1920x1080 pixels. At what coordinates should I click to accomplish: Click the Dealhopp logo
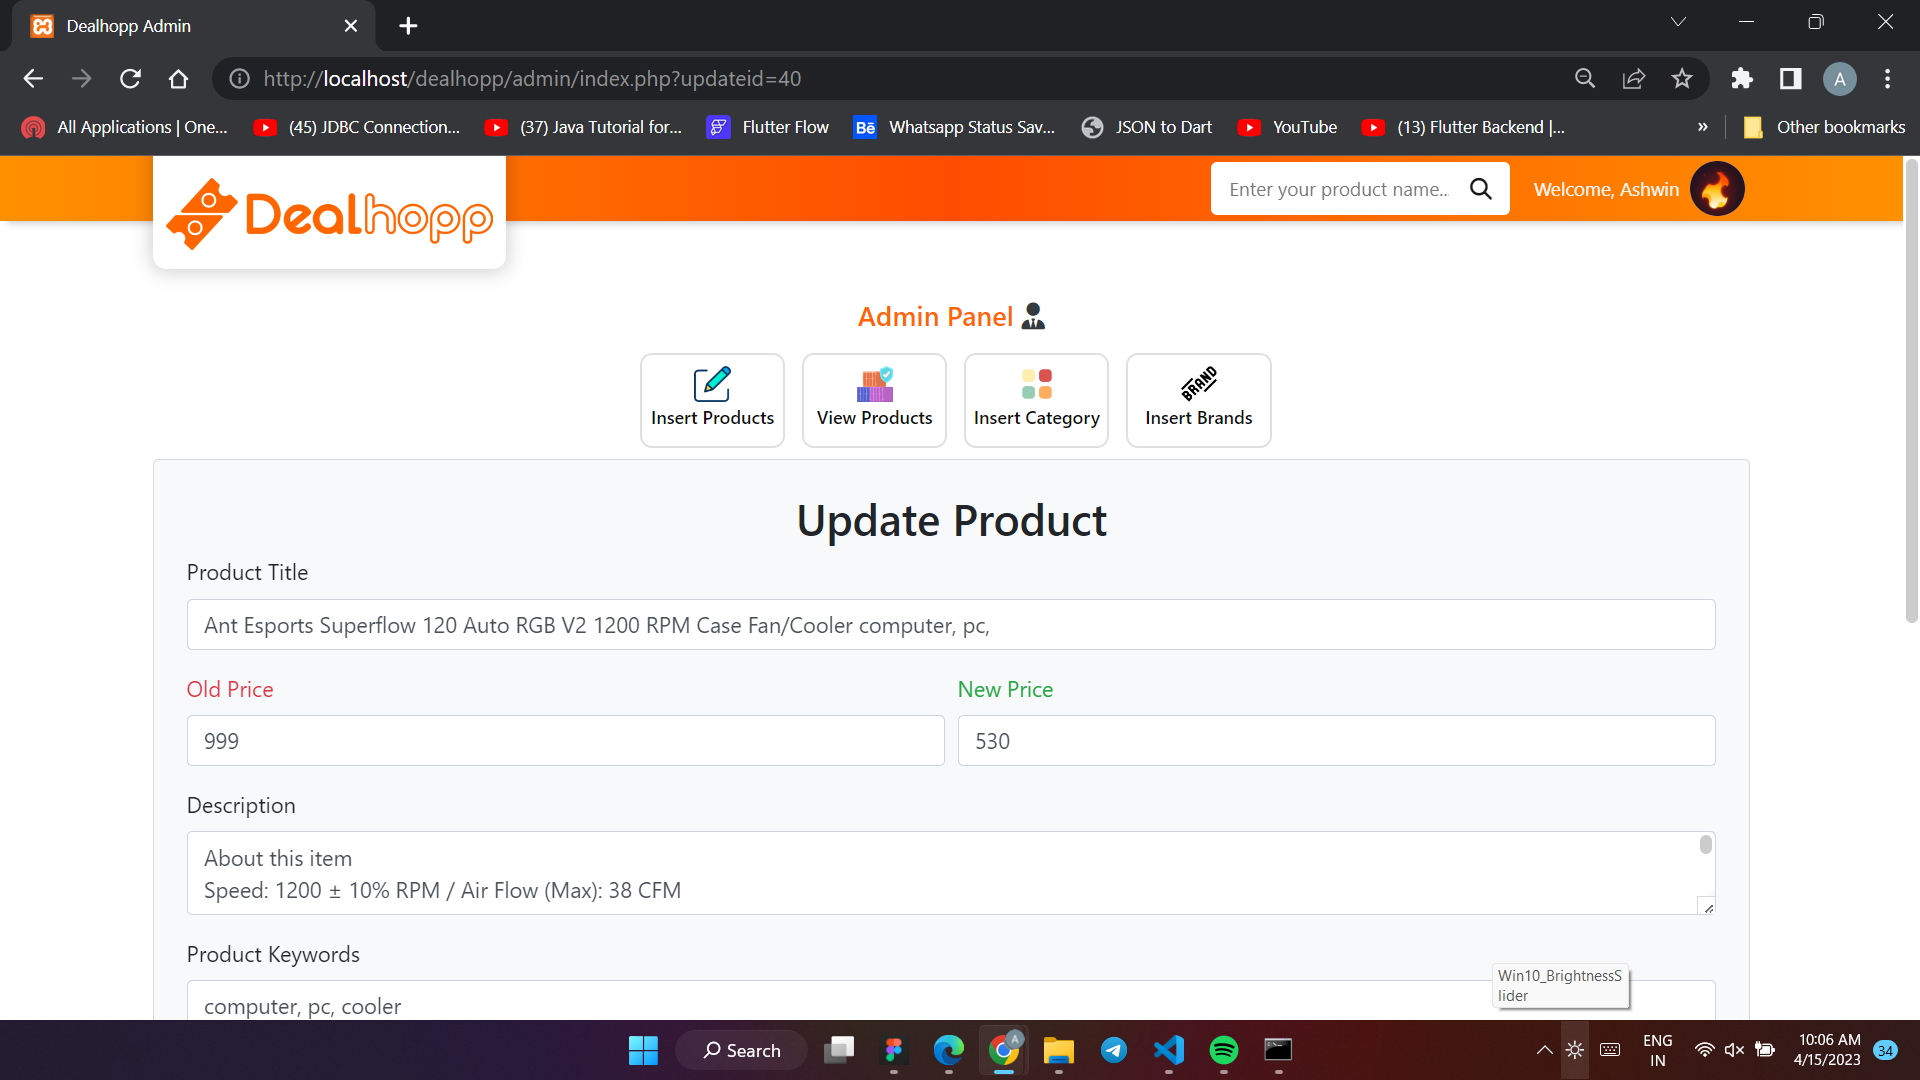tap(329, 214)
